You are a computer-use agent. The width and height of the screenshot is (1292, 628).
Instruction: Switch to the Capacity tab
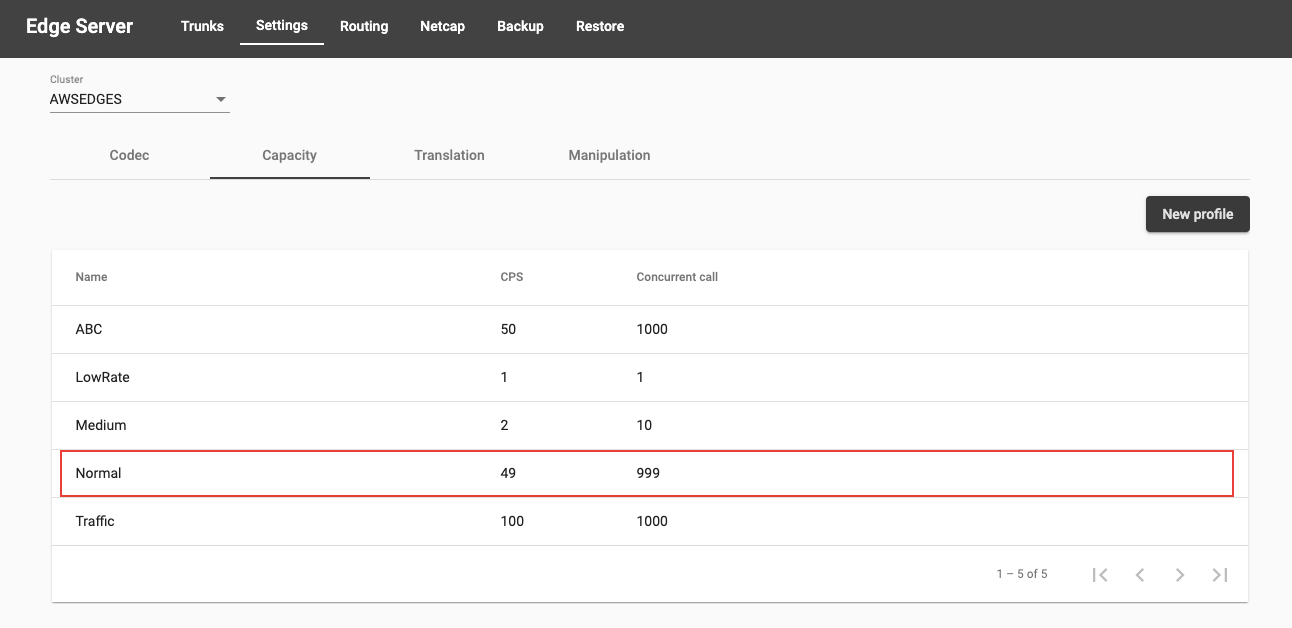tap(290, 155)
